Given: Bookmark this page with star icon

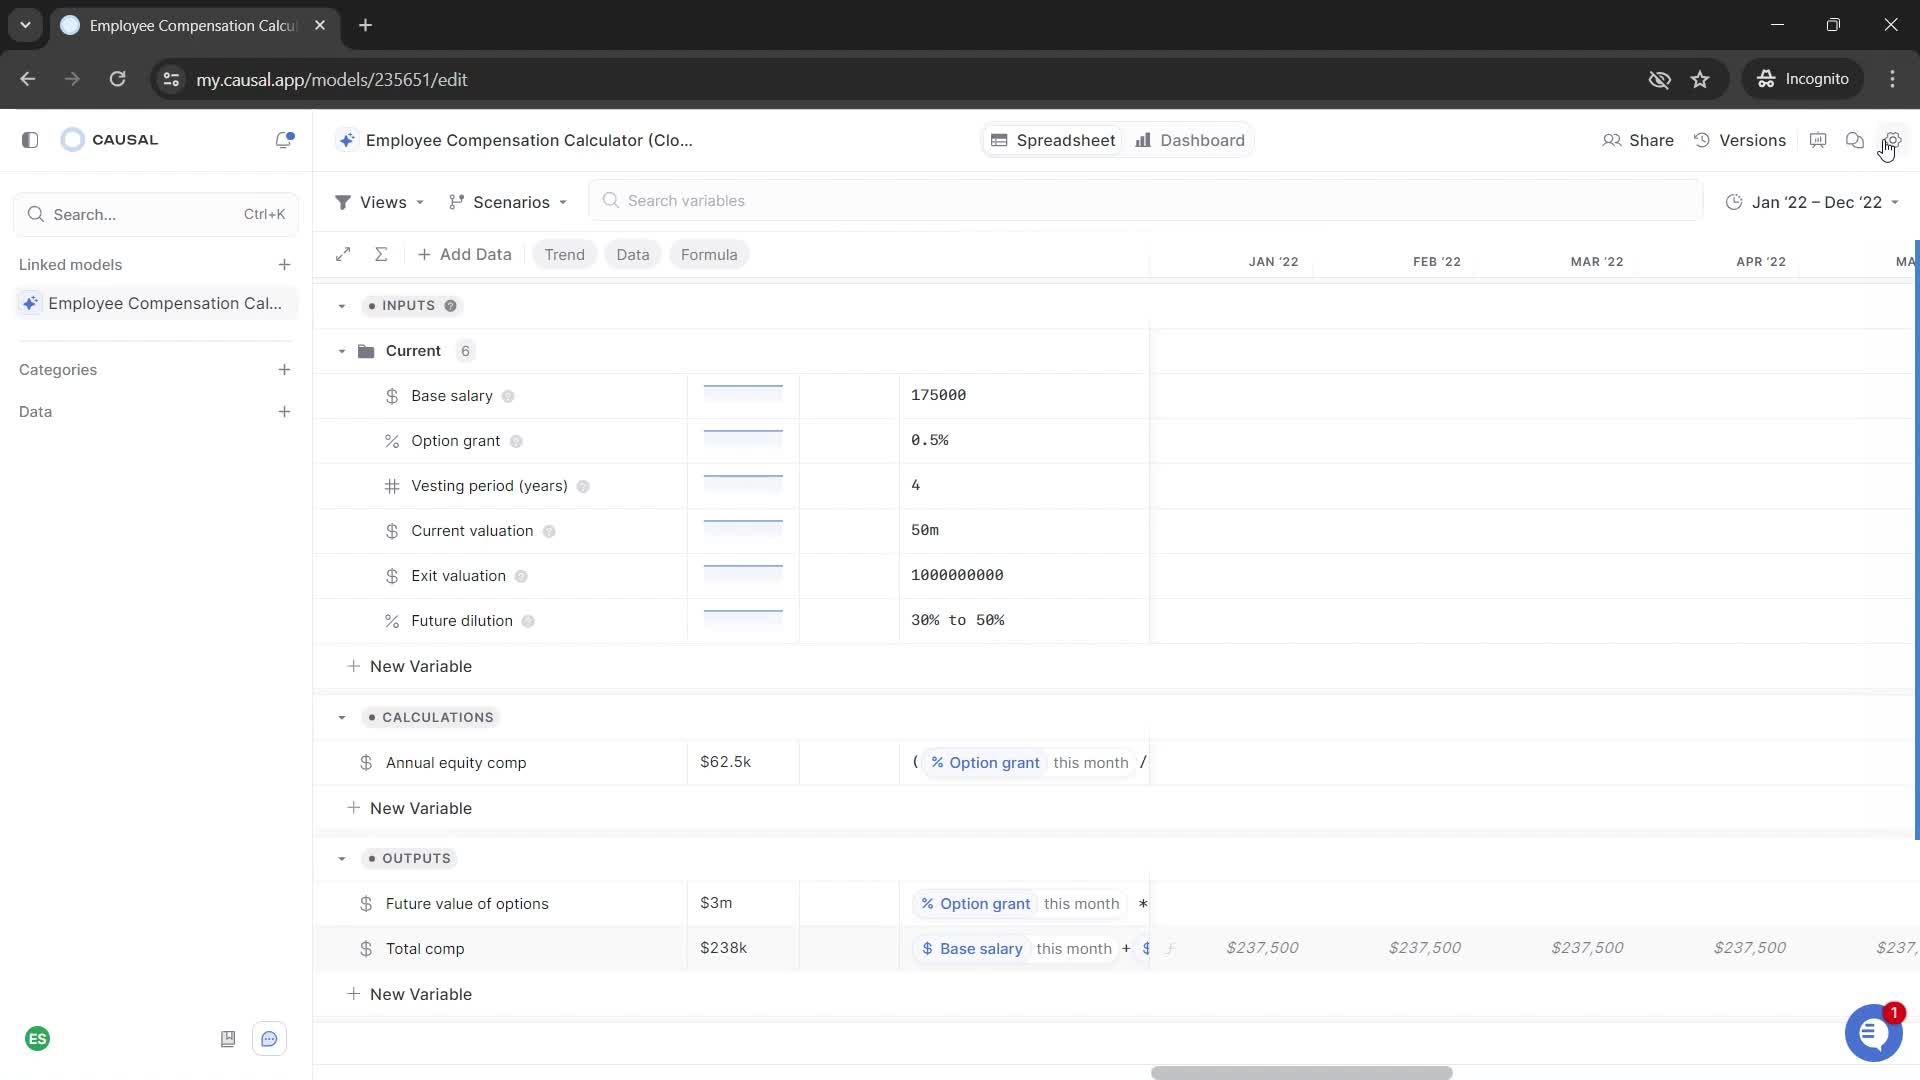Looking at the screenshot, I should [x=1700, y=79].
